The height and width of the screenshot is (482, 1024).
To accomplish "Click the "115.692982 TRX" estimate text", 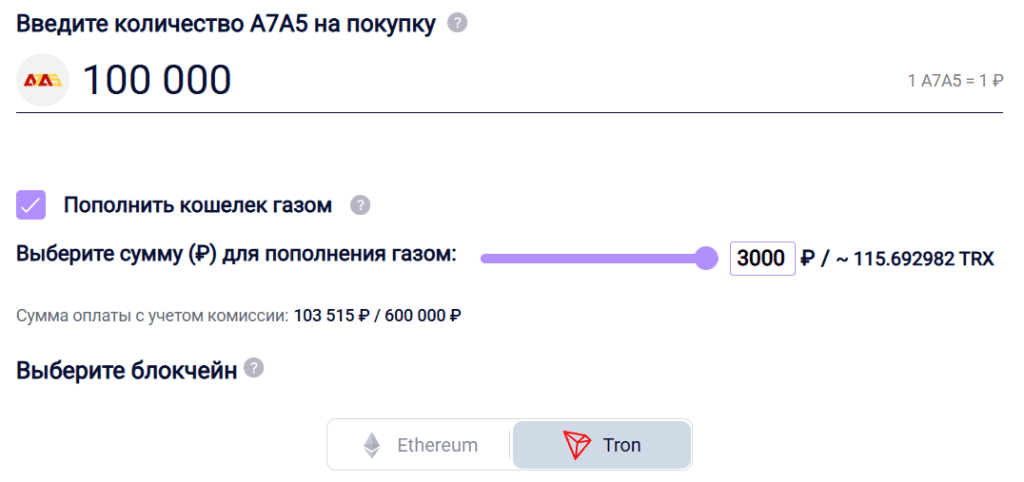I will point(923,259).
